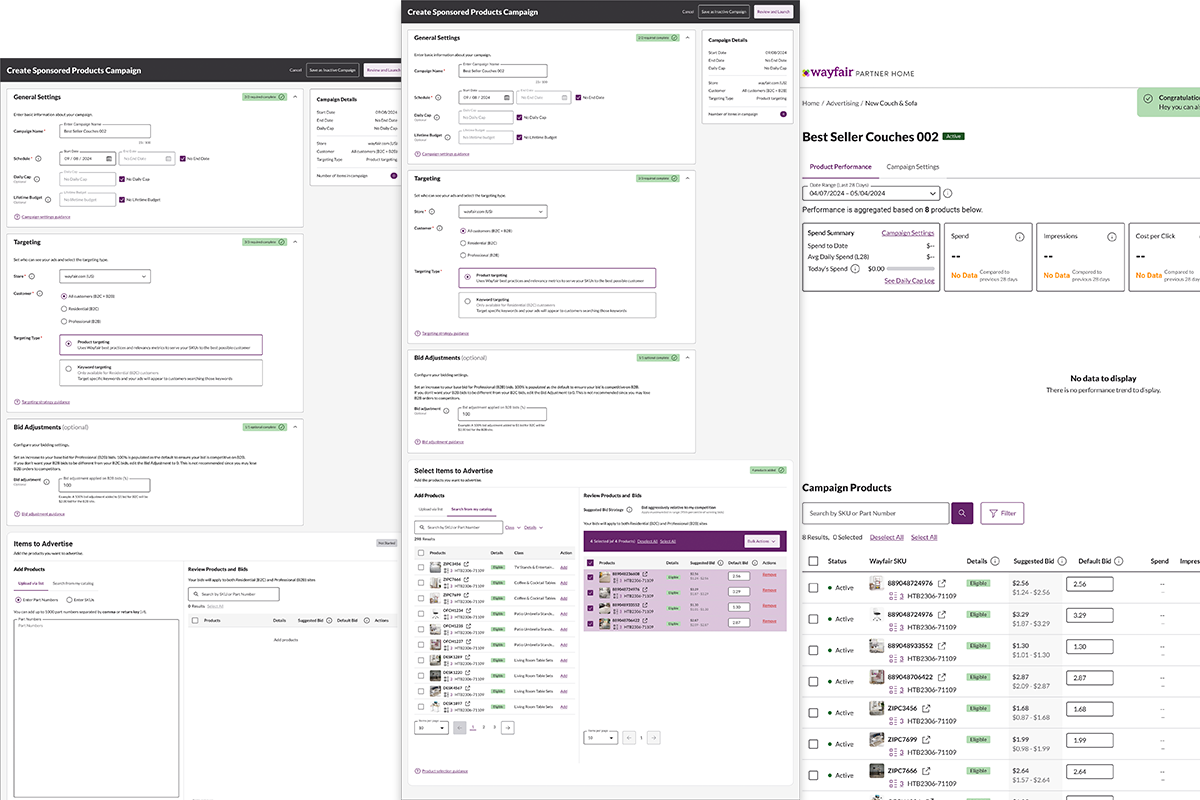This screenshot has width=1200, height=800.
Task: Click the Filter button beside the Campaign Products search
Action: 1002,513
